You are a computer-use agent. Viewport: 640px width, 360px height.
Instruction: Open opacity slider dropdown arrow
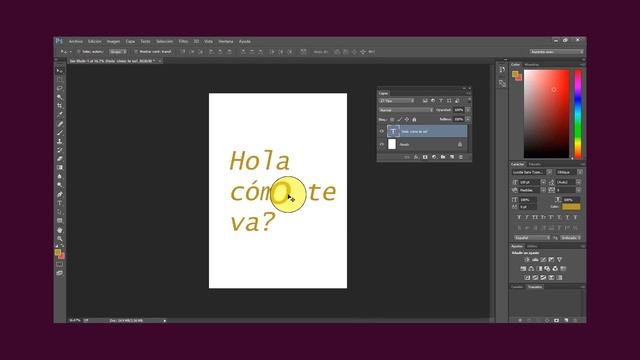(x=468, y=110)
